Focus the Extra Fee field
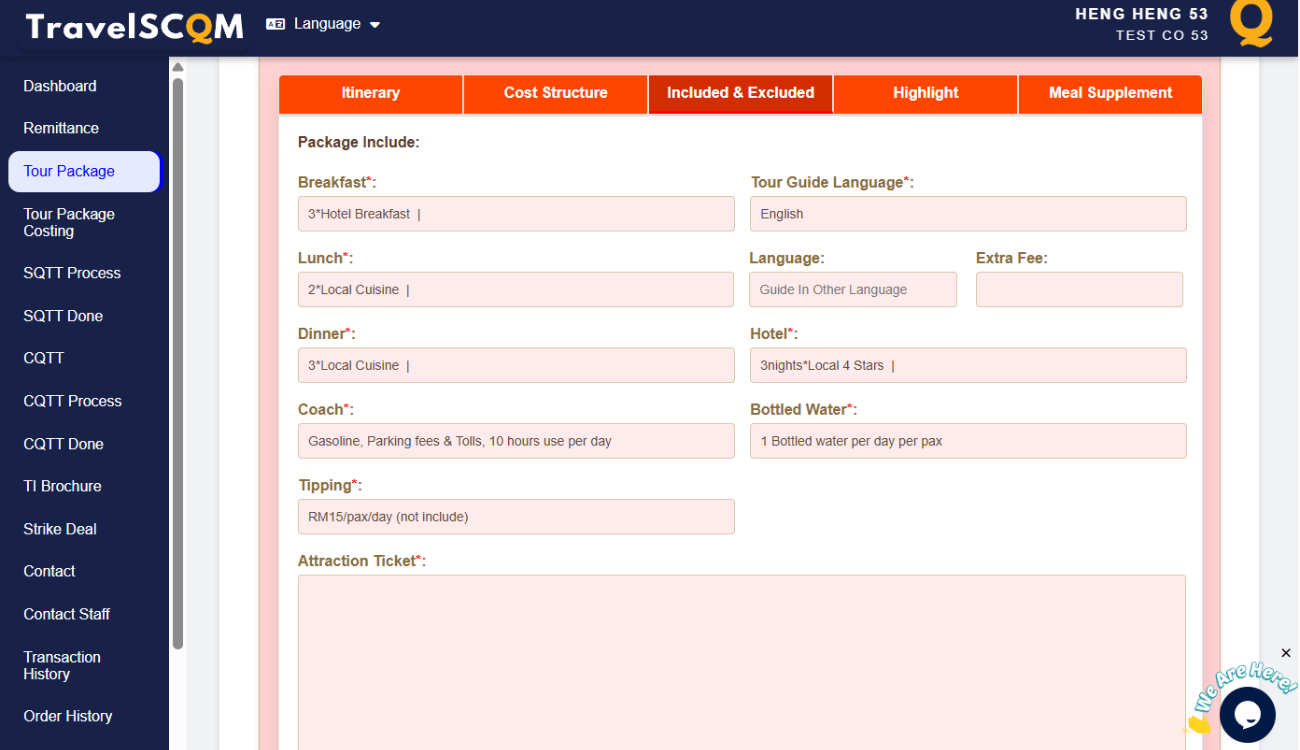The width and height of the screenshot is (1300, 750). pos(1079,290)
